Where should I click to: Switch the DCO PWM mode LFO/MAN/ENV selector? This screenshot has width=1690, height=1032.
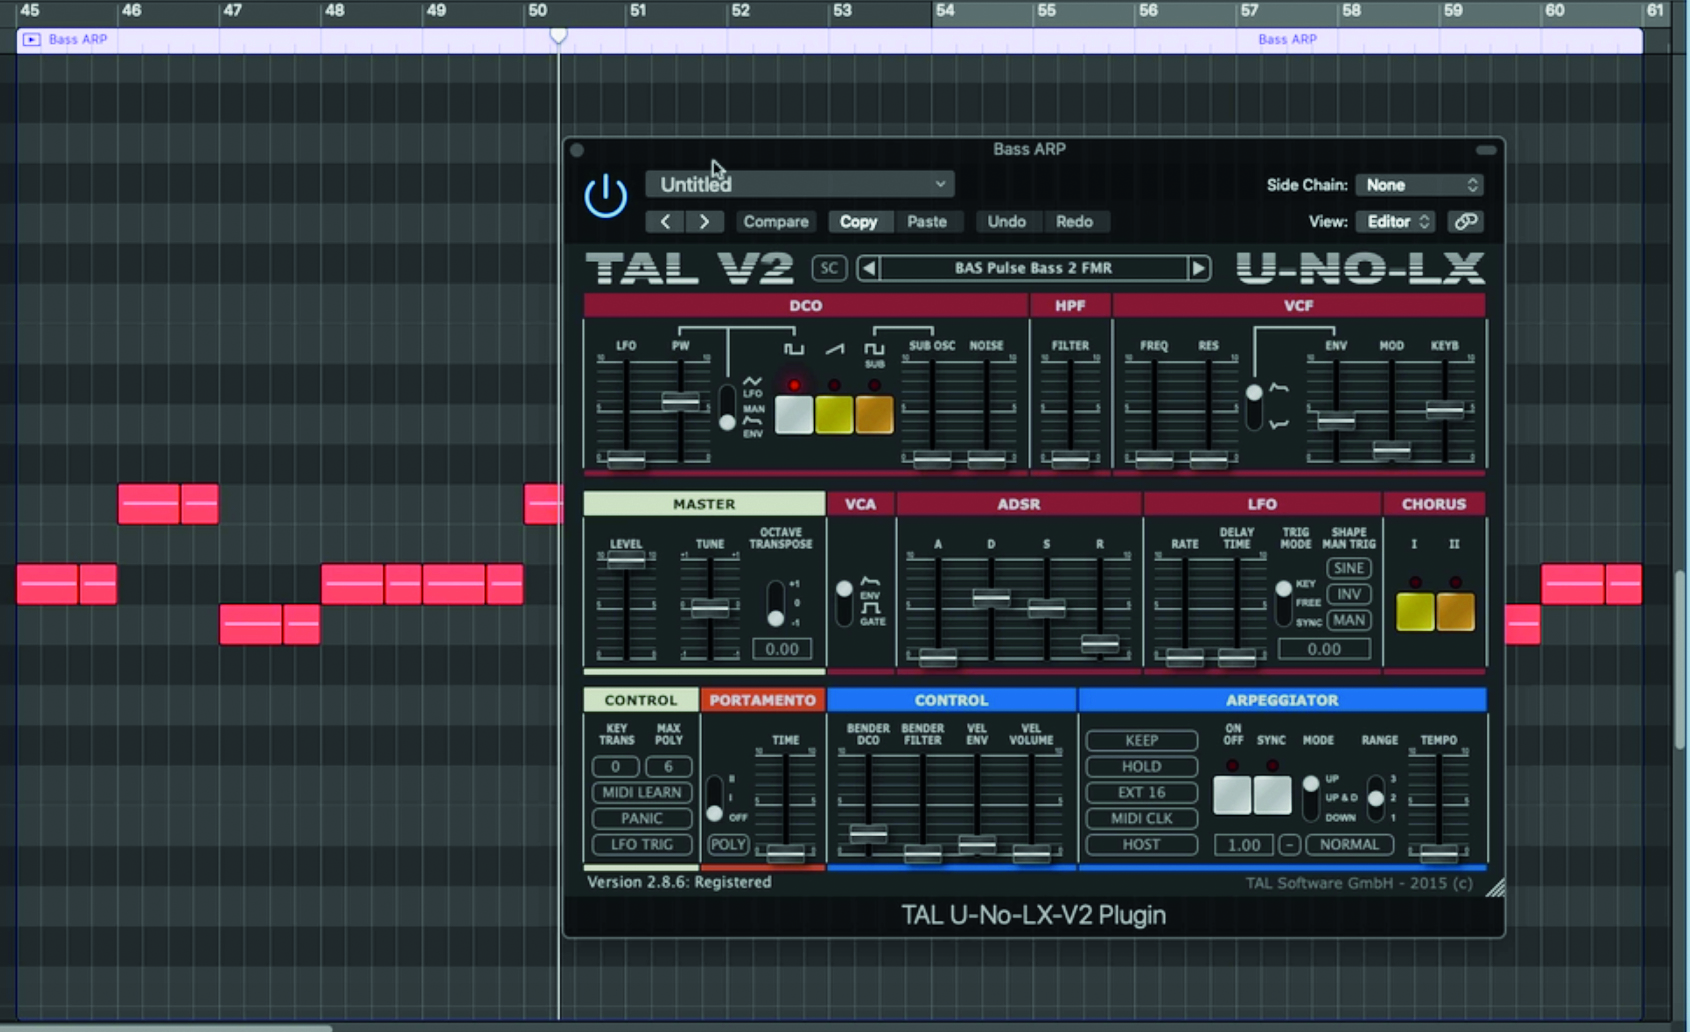point(727,408)
